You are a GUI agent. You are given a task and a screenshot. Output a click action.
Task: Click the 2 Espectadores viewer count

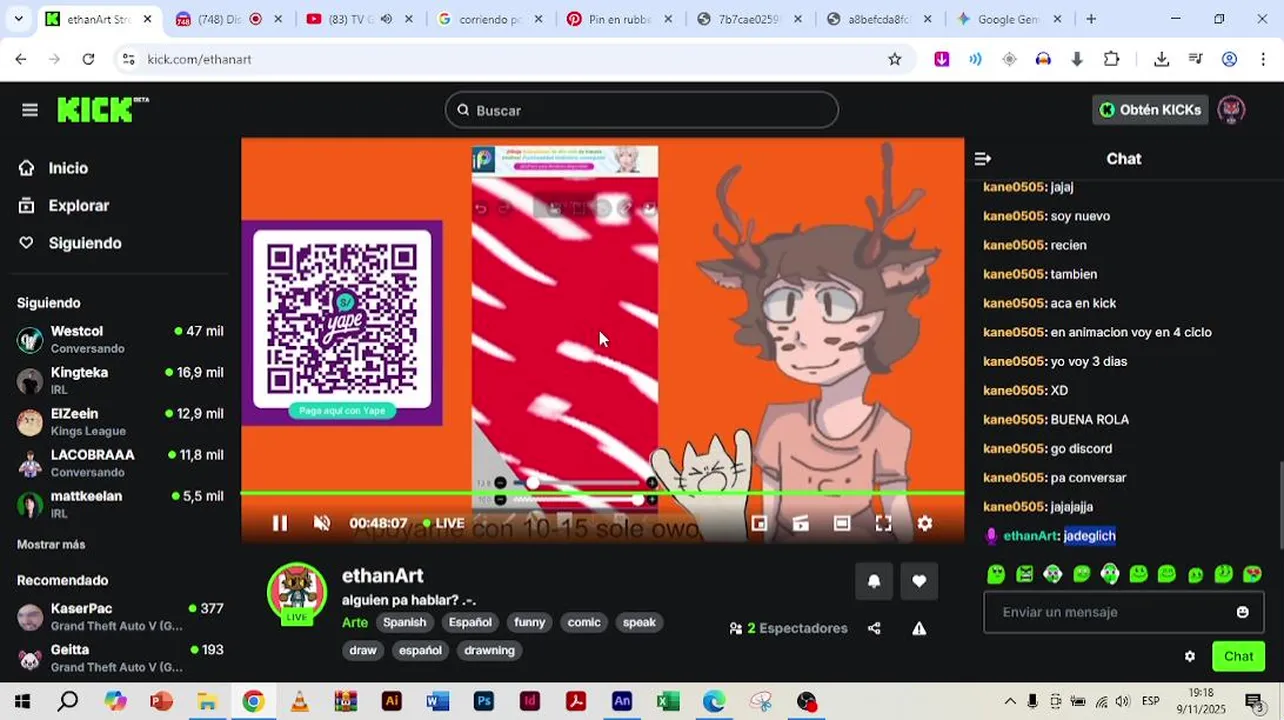coord(789,628)
